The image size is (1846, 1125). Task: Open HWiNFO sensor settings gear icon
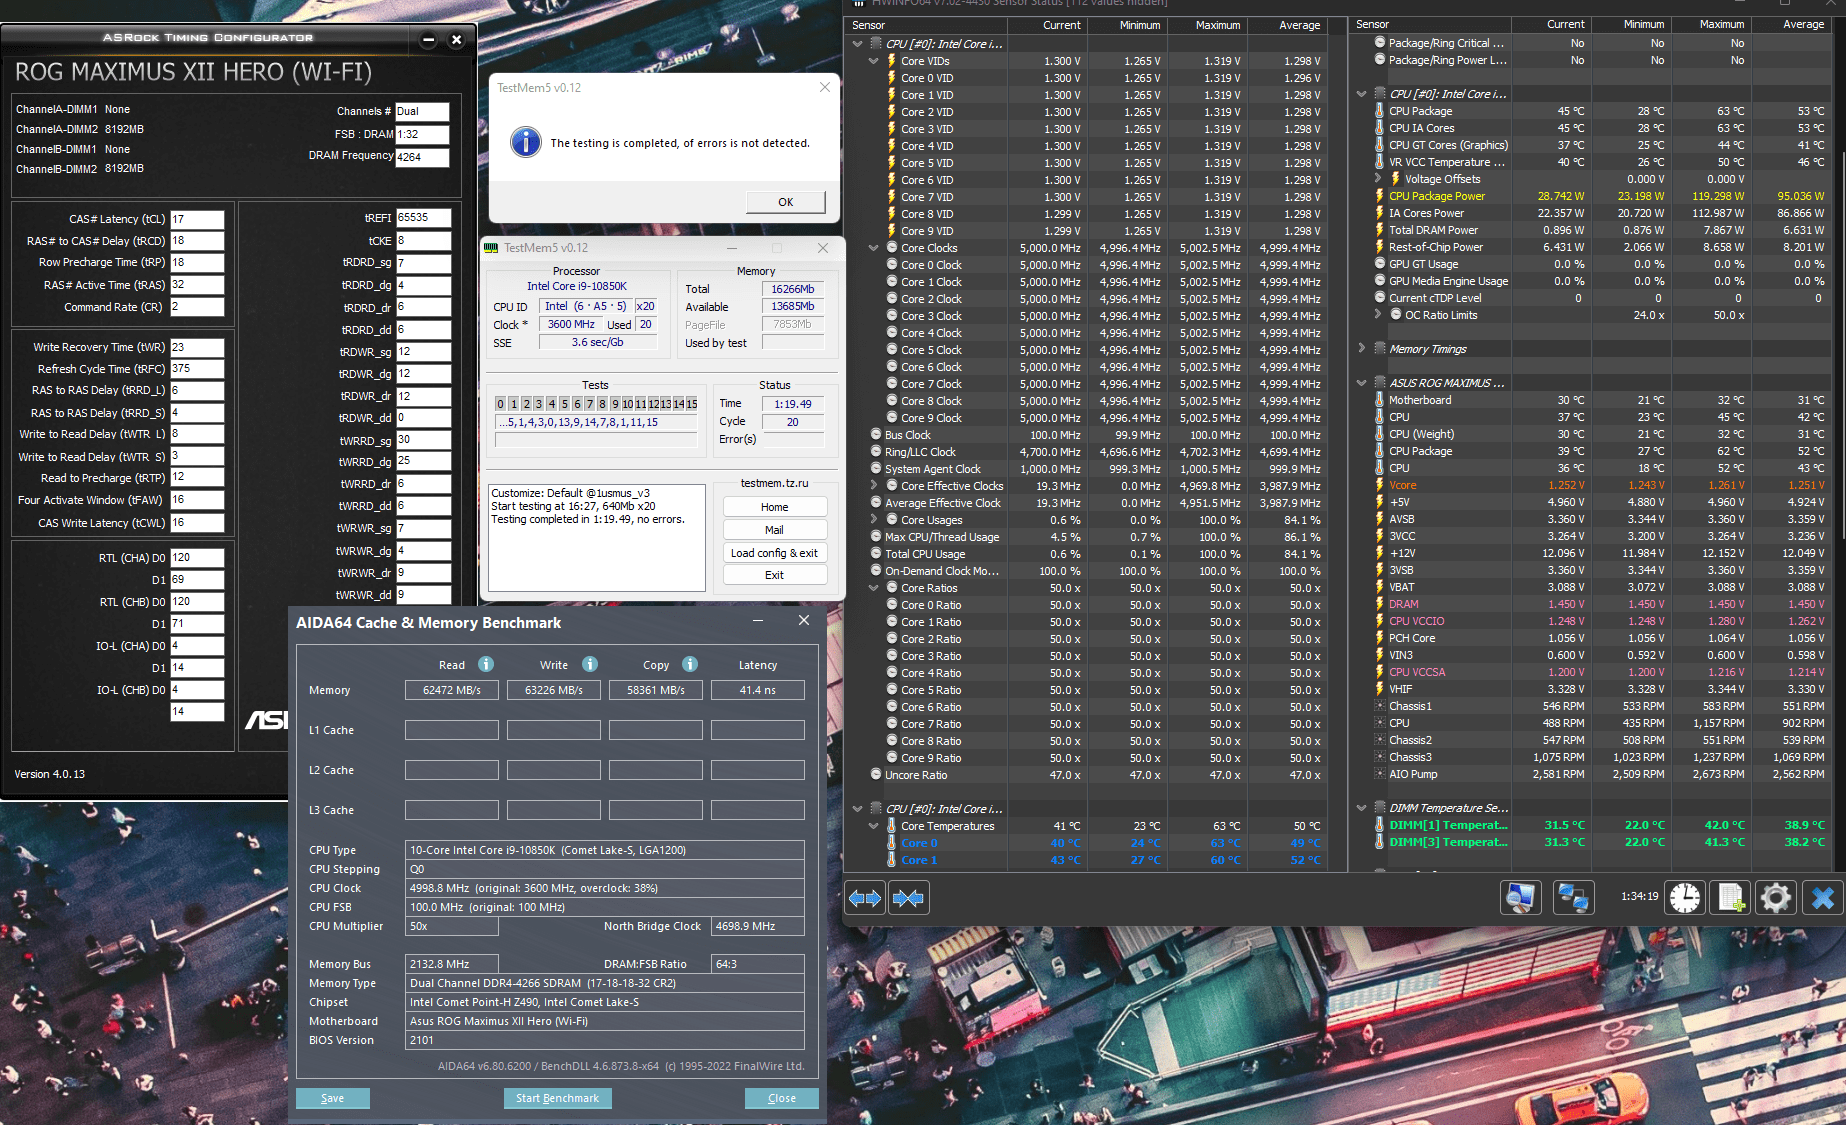click(x=1776, y=897)
